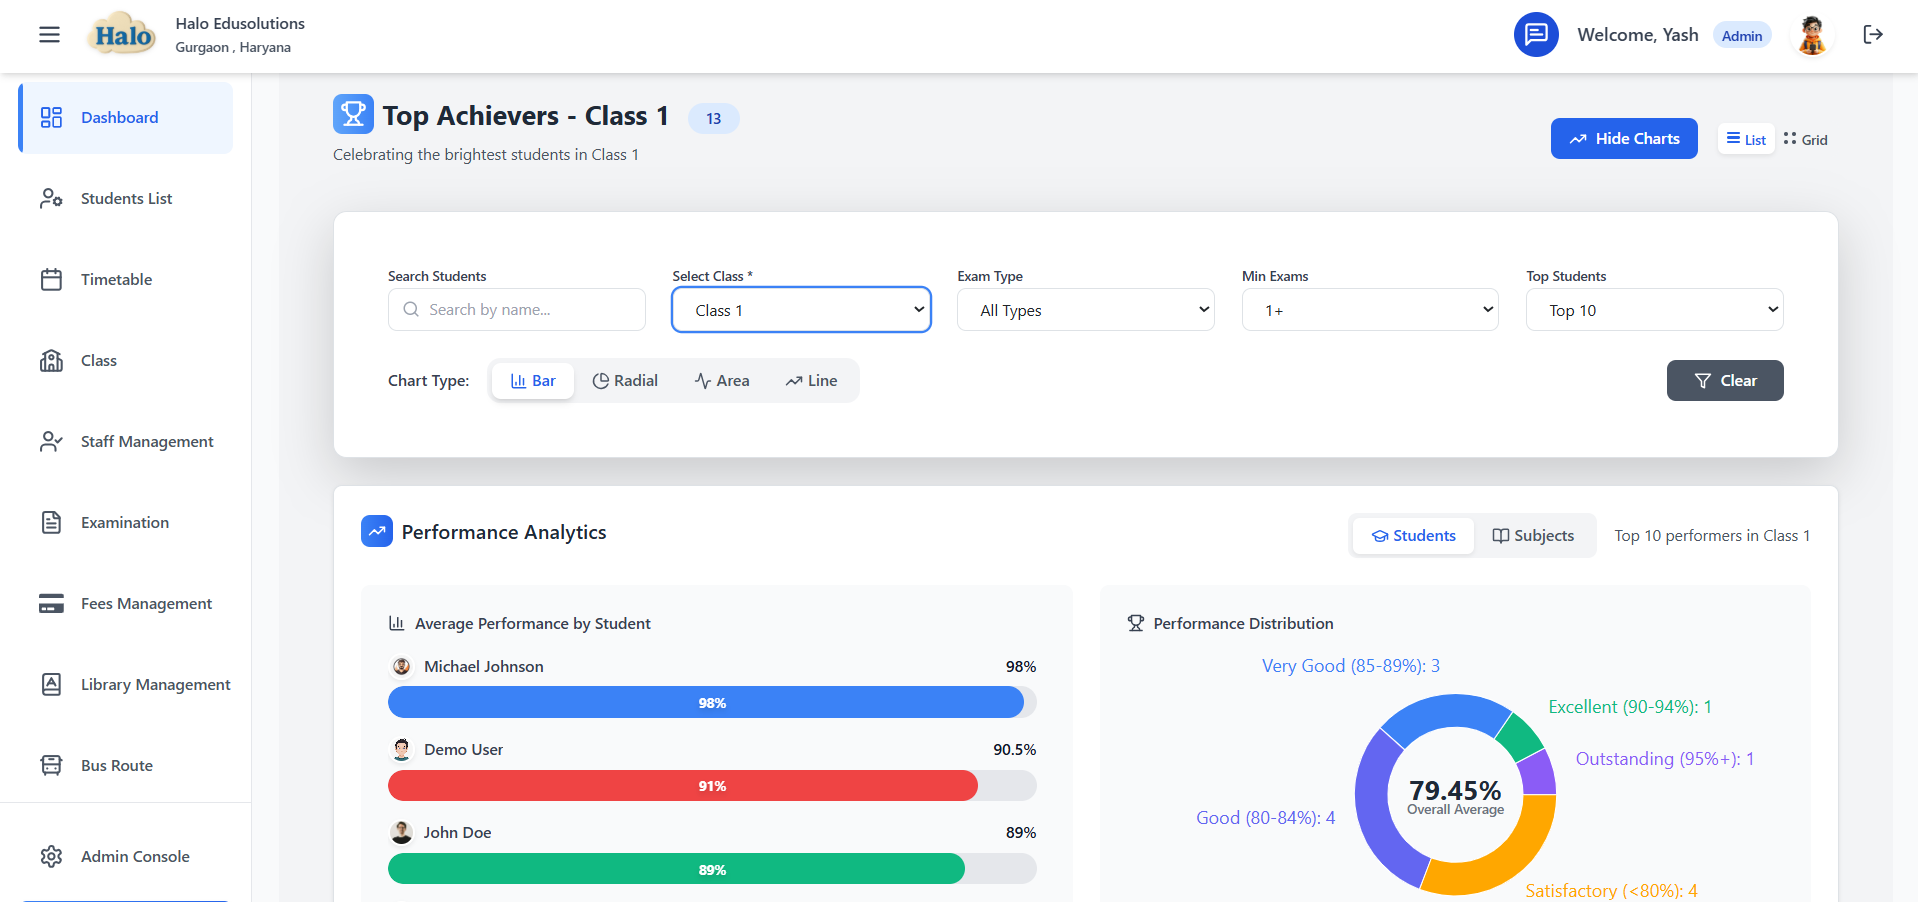This screenshot has height=902, width=1918.
Task: Toggle the Grid view for Top Achievers
Action: tap(1805, 139)
